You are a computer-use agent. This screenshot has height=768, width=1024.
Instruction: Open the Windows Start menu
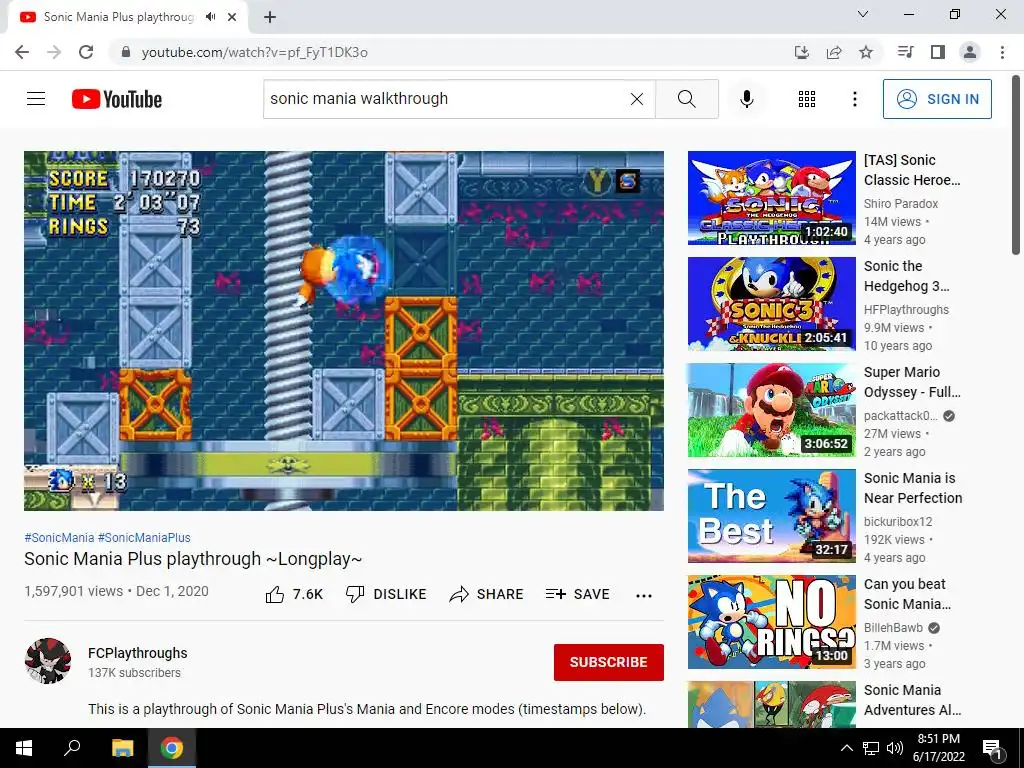point(24,748)
